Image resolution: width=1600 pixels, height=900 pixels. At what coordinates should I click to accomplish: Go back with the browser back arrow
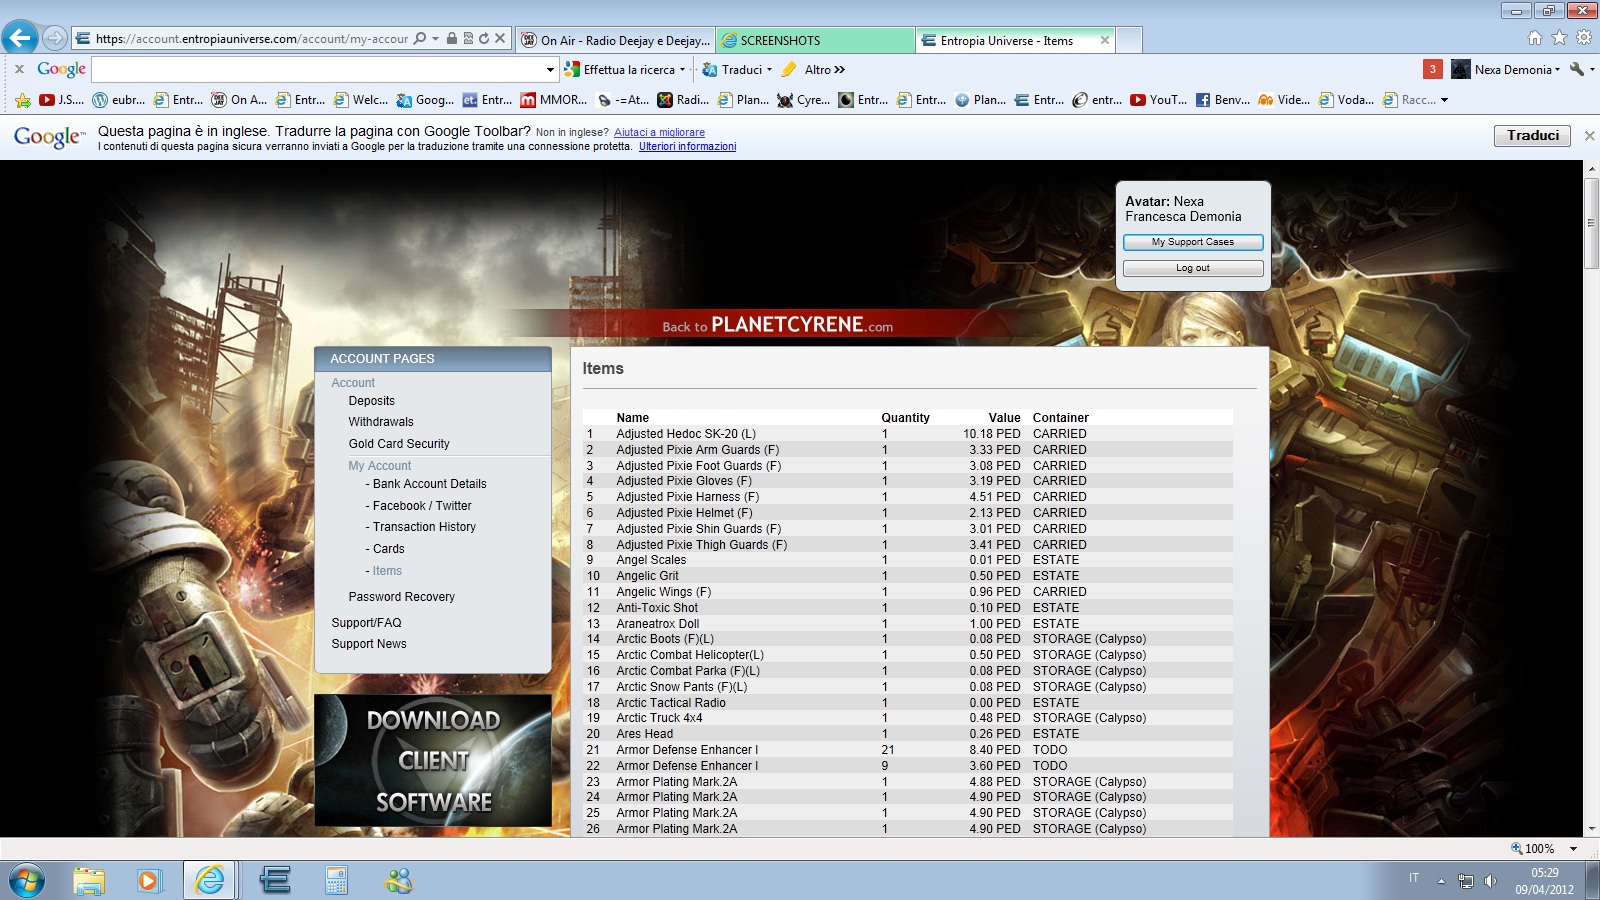tap(20, 38)
